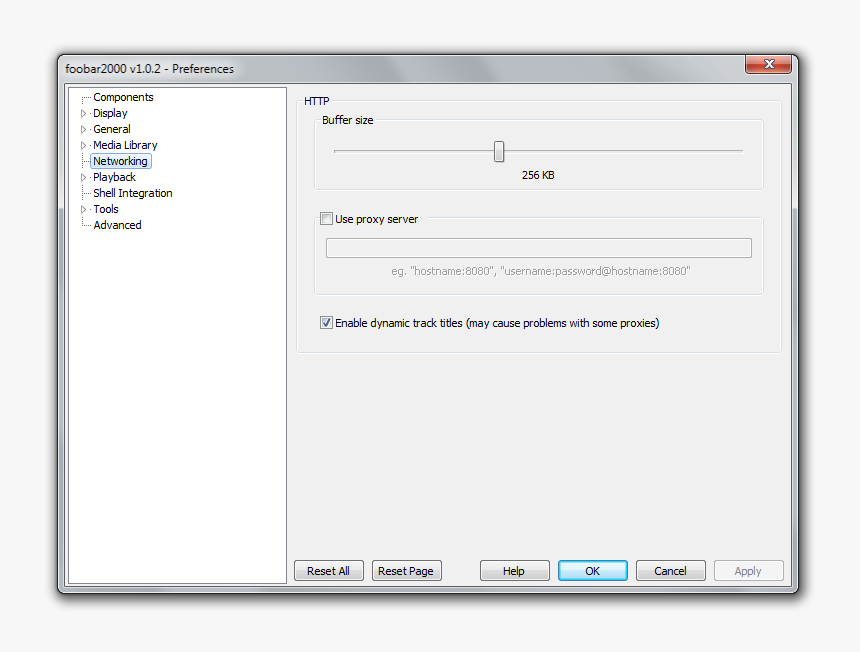This screenshot has height=652, width=860.
Task: Click the greyed-out Apply button
Action: (x=748, y=571)
